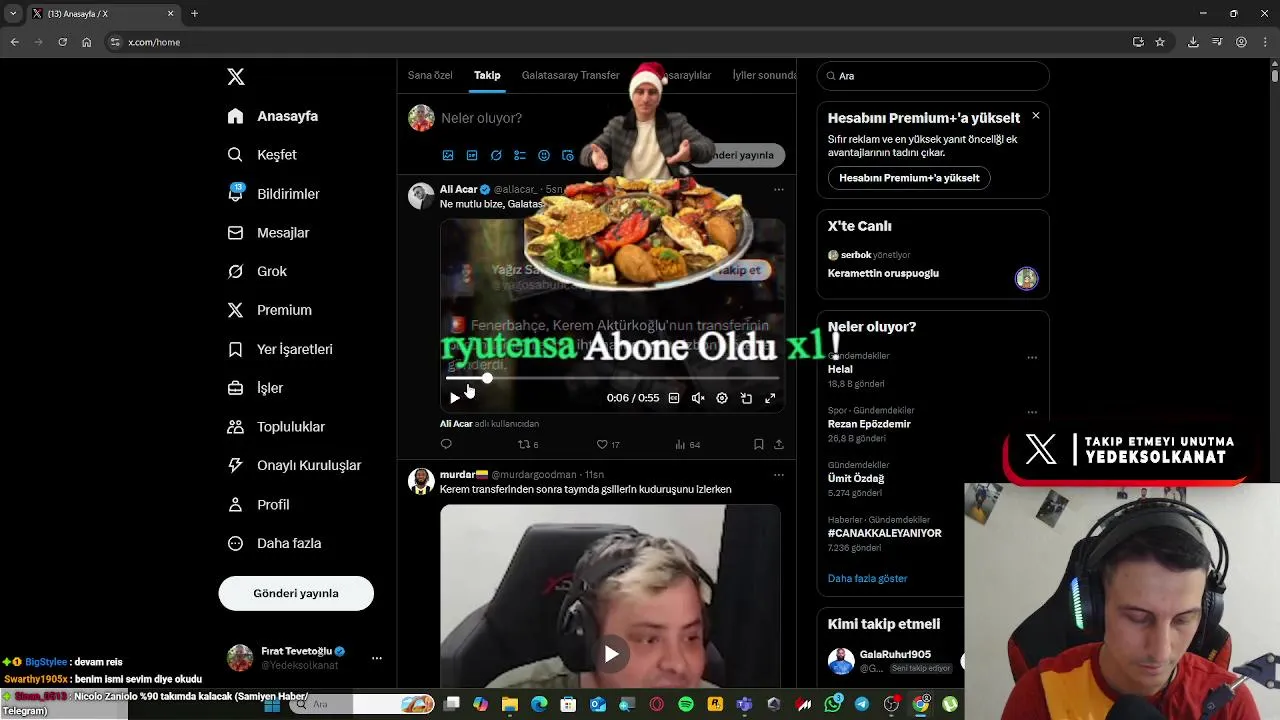Open the Chrome tab search dropdown
This screenshot has width=1280, height=720.
(x=13, y=14)
